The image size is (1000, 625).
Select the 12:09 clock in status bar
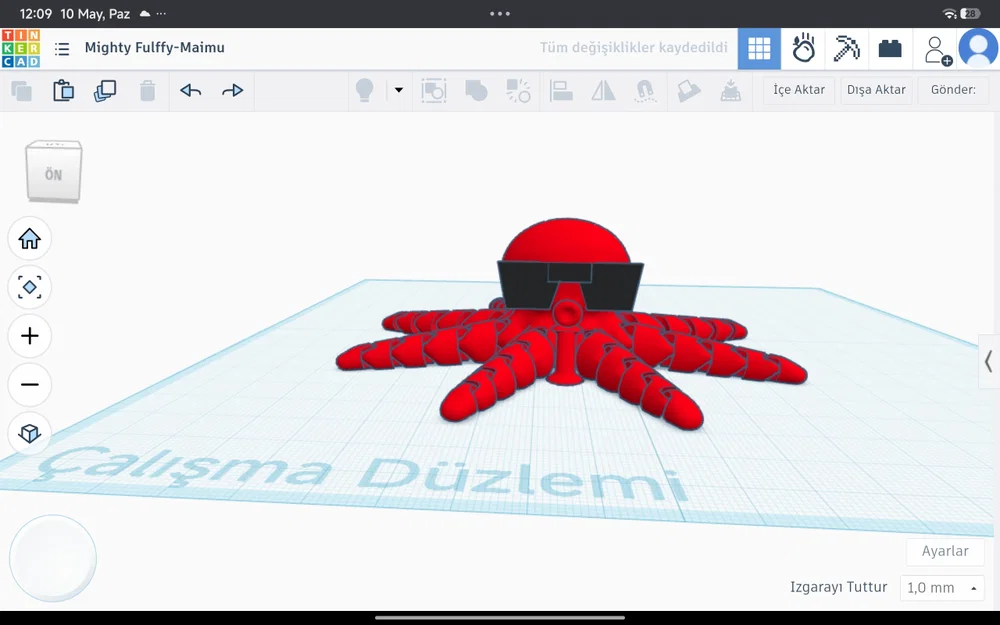pos(36,13)
